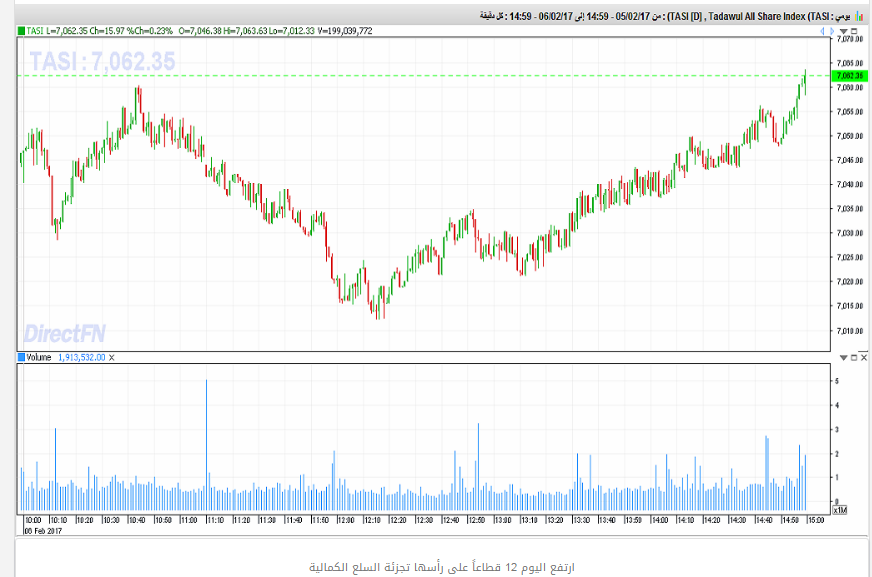Click the 06 Feb 2017 date label
The image size is (872, 577).
pyautogui.click(x=43, y=531)
